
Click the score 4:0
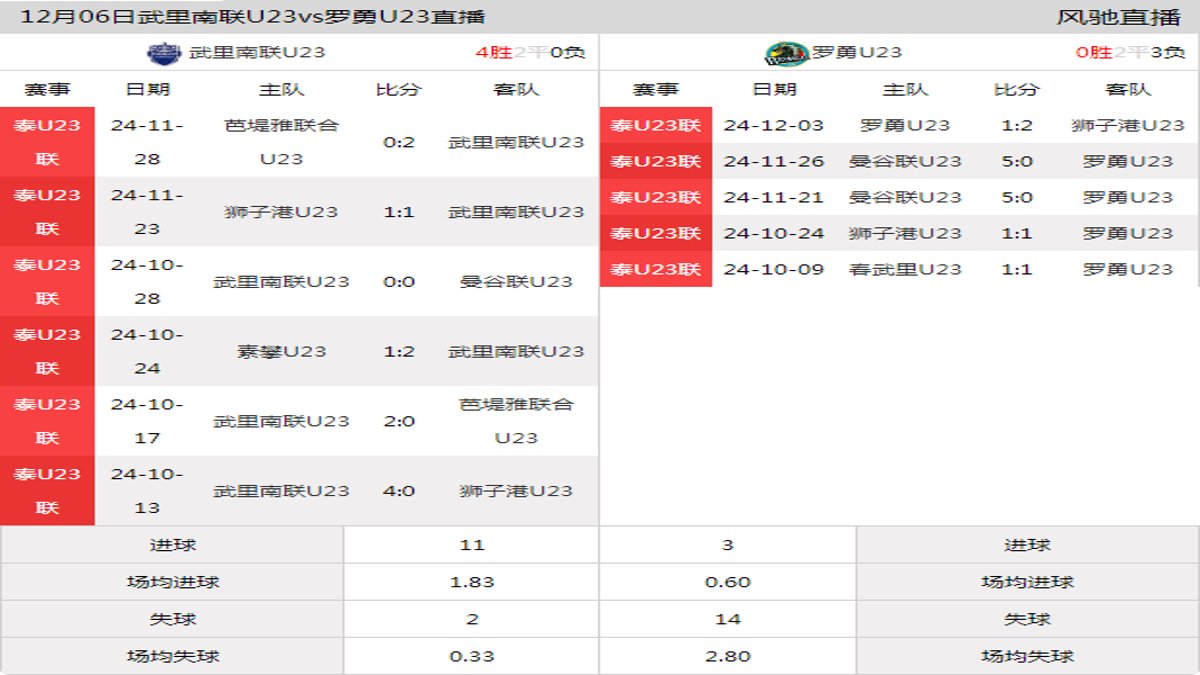pos(399,491)
